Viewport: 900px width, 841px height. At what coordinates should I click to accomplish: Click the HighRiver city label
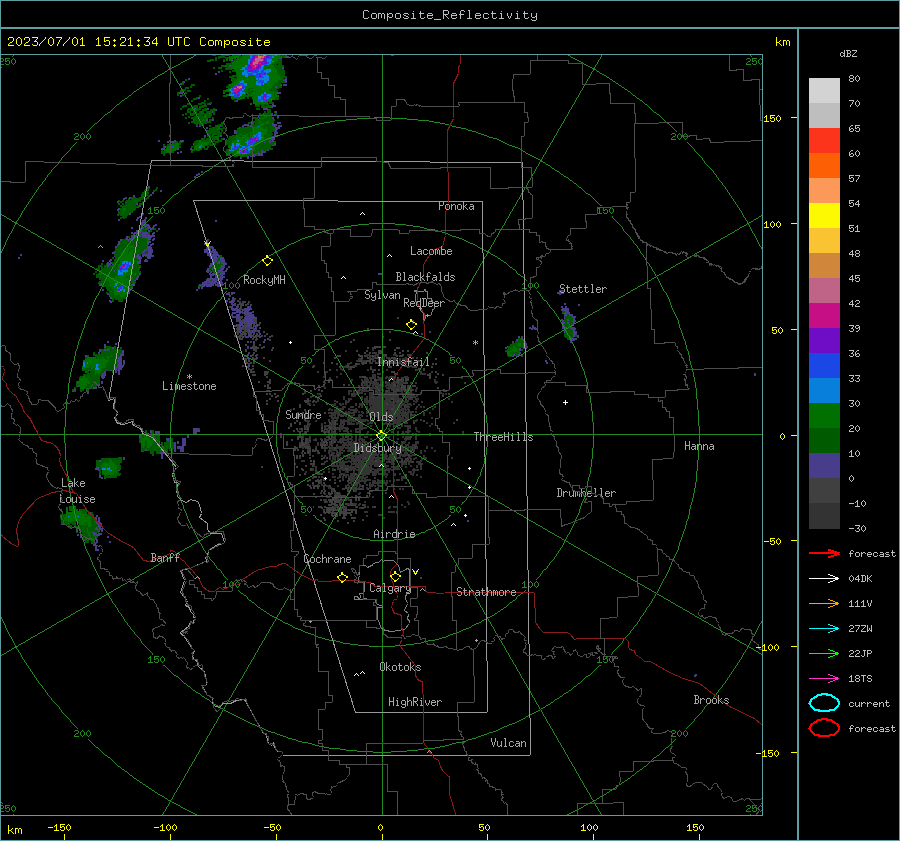pos(415,702)
